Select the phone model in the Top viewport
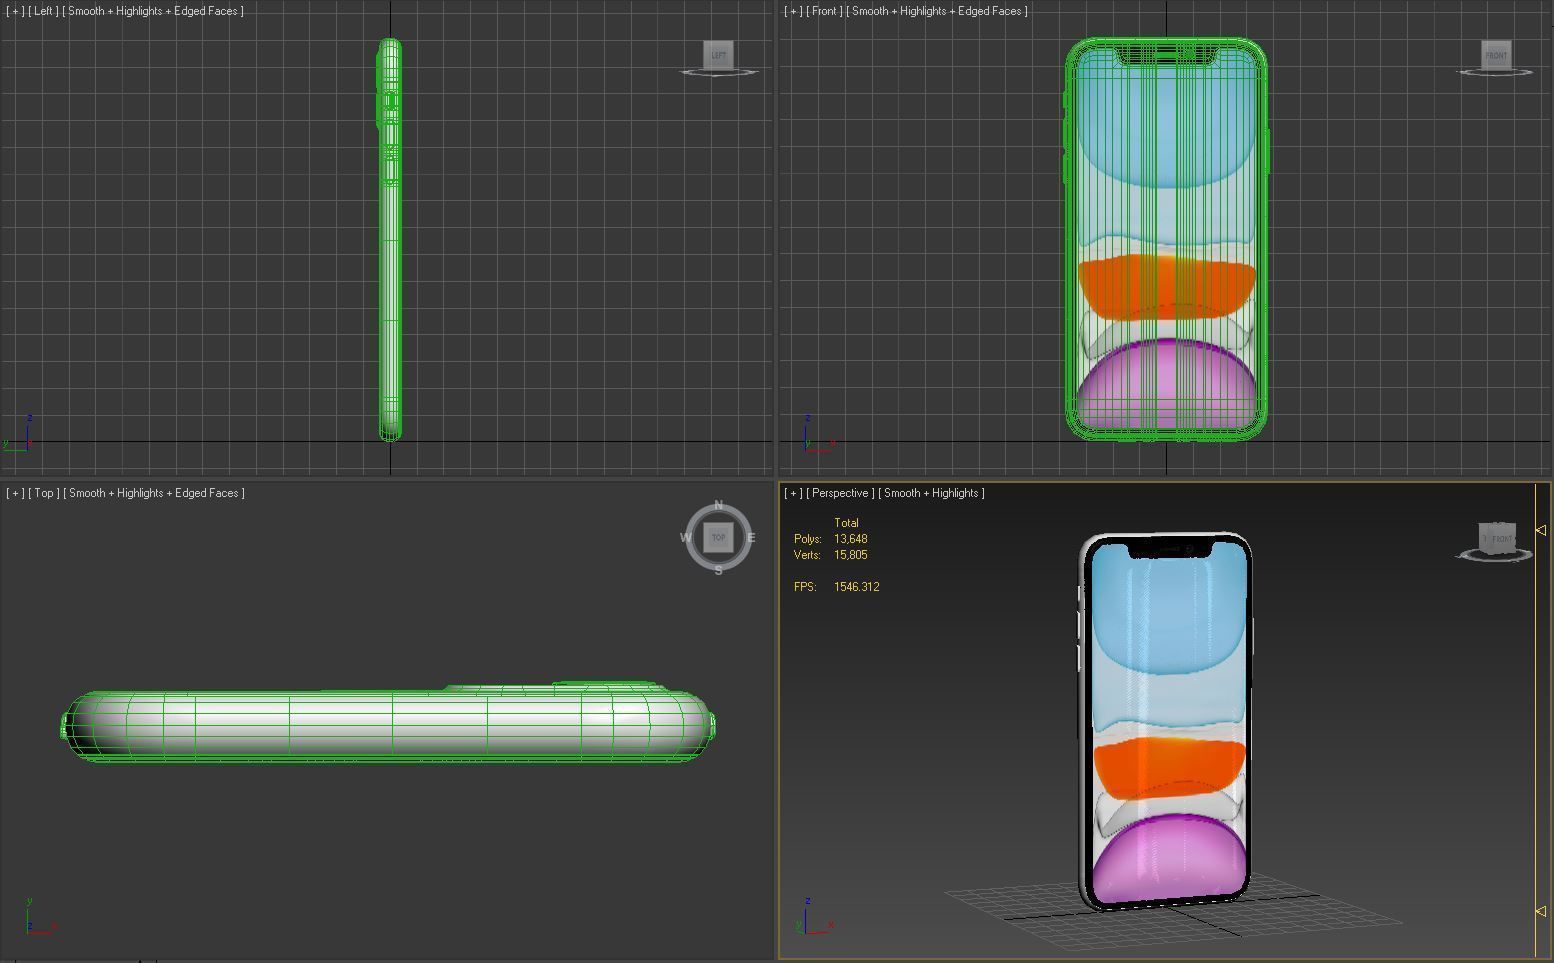 (x=388, y=726)
